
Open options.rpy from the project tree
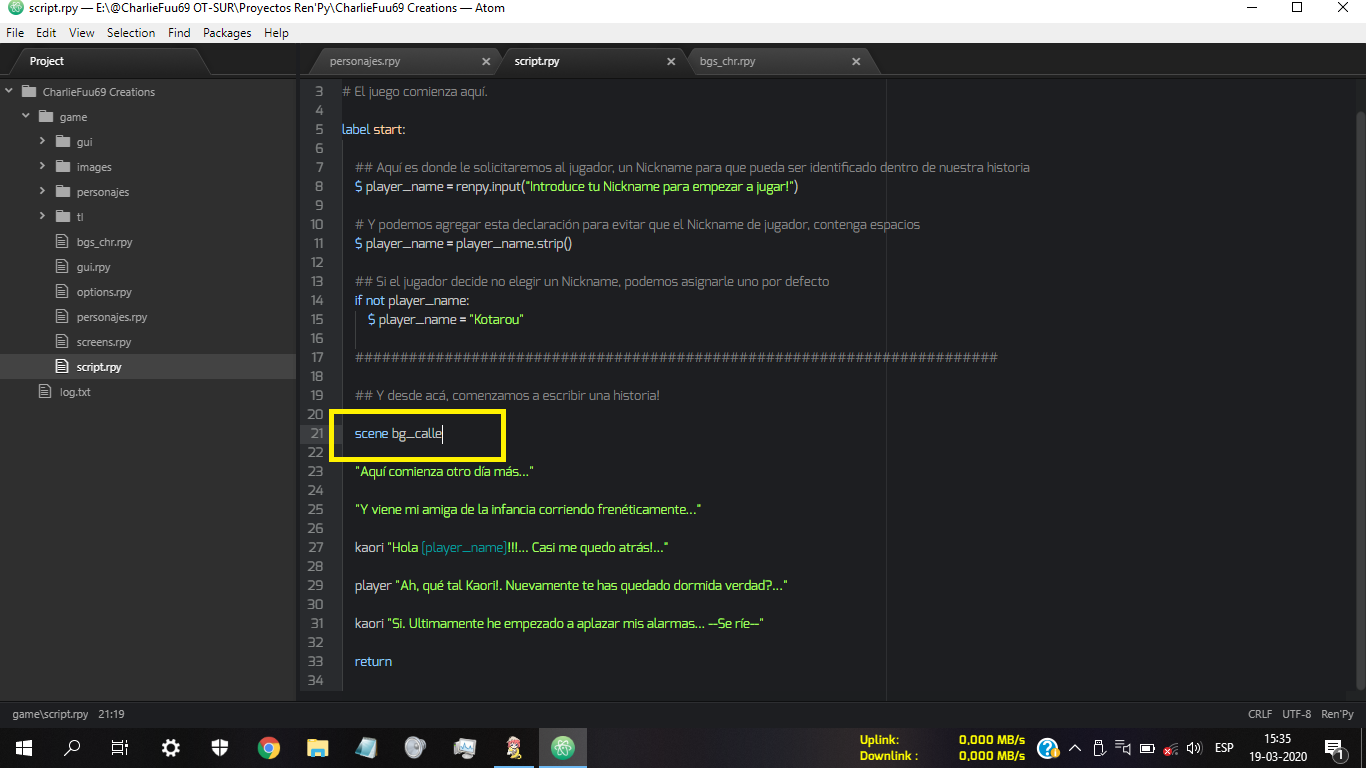[104, 292]
